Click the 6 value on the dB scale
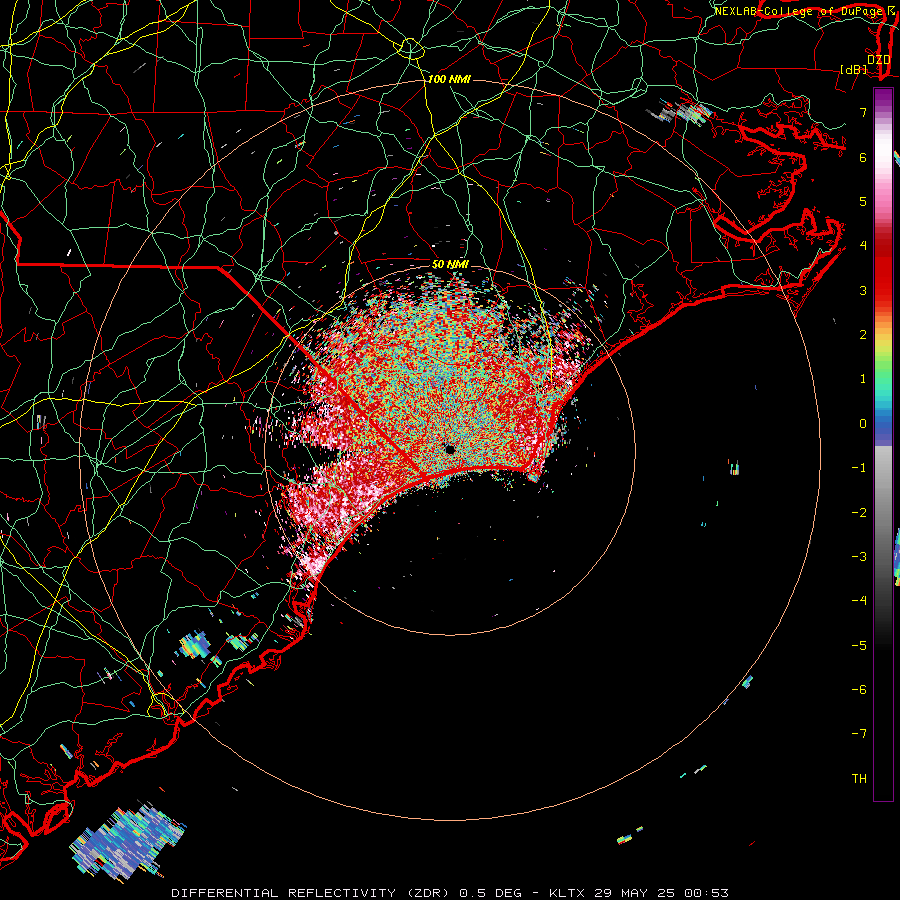The height and width of the screenshot is (900, 900). (863, 157)
